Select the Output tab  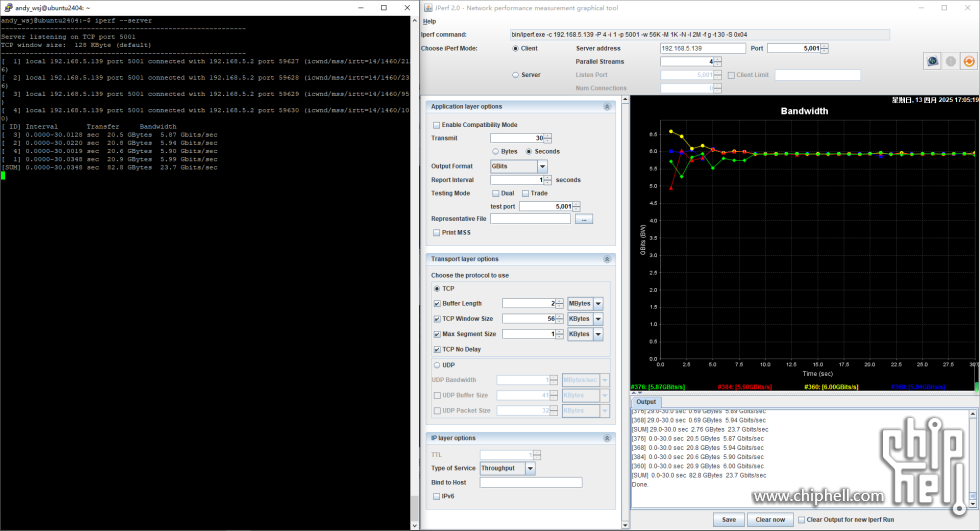(x=646, y=402)
